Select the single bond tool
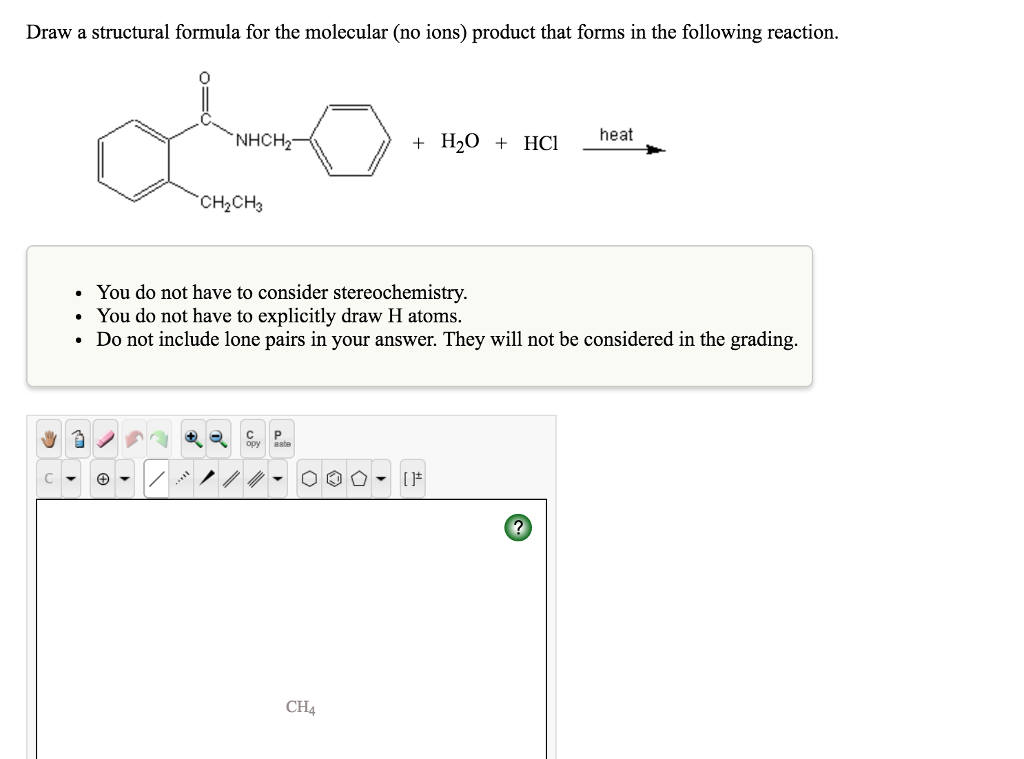The height and width of the screenshot is (759, 1024). (157, 478)
